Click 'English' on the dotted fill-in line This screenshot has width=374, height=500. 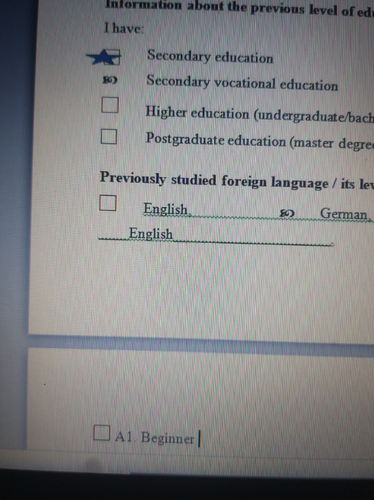tap(151, 233)
